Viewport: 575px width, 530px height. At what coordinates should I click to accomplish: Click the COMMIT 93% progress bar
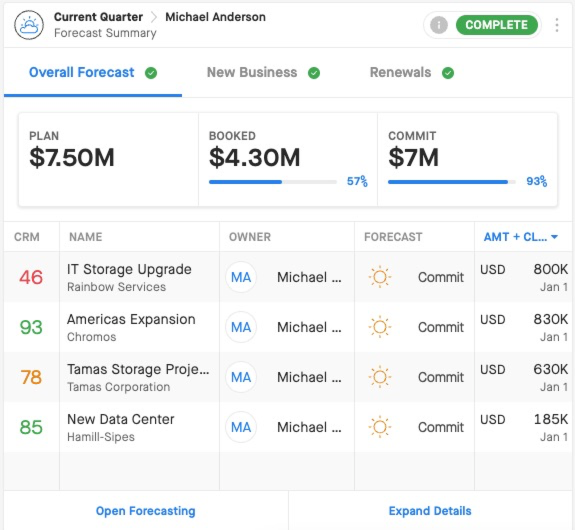click(451, 182)
